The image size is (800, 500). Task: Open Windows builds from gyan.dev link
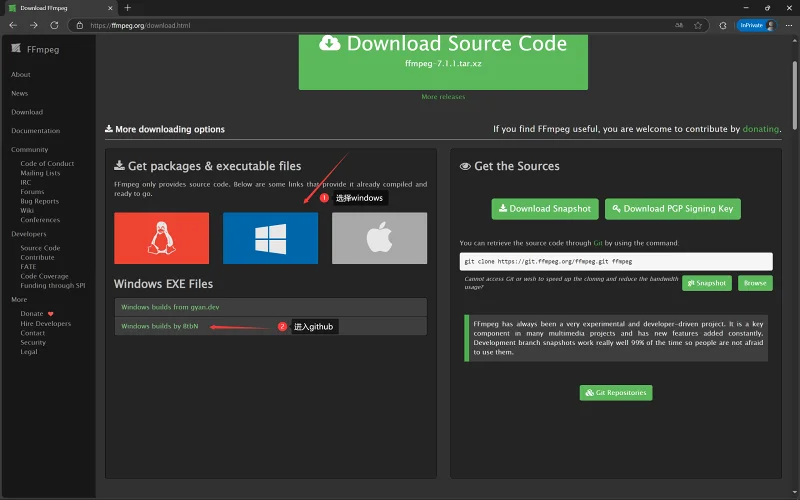[170, 307]
